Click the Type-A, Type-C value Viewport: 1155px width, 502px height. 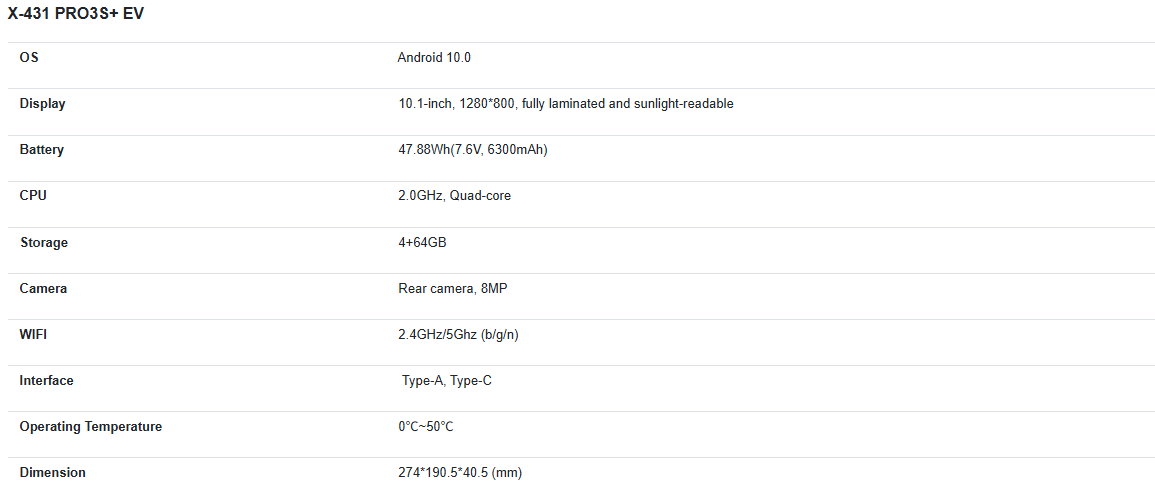click(447, 381)
